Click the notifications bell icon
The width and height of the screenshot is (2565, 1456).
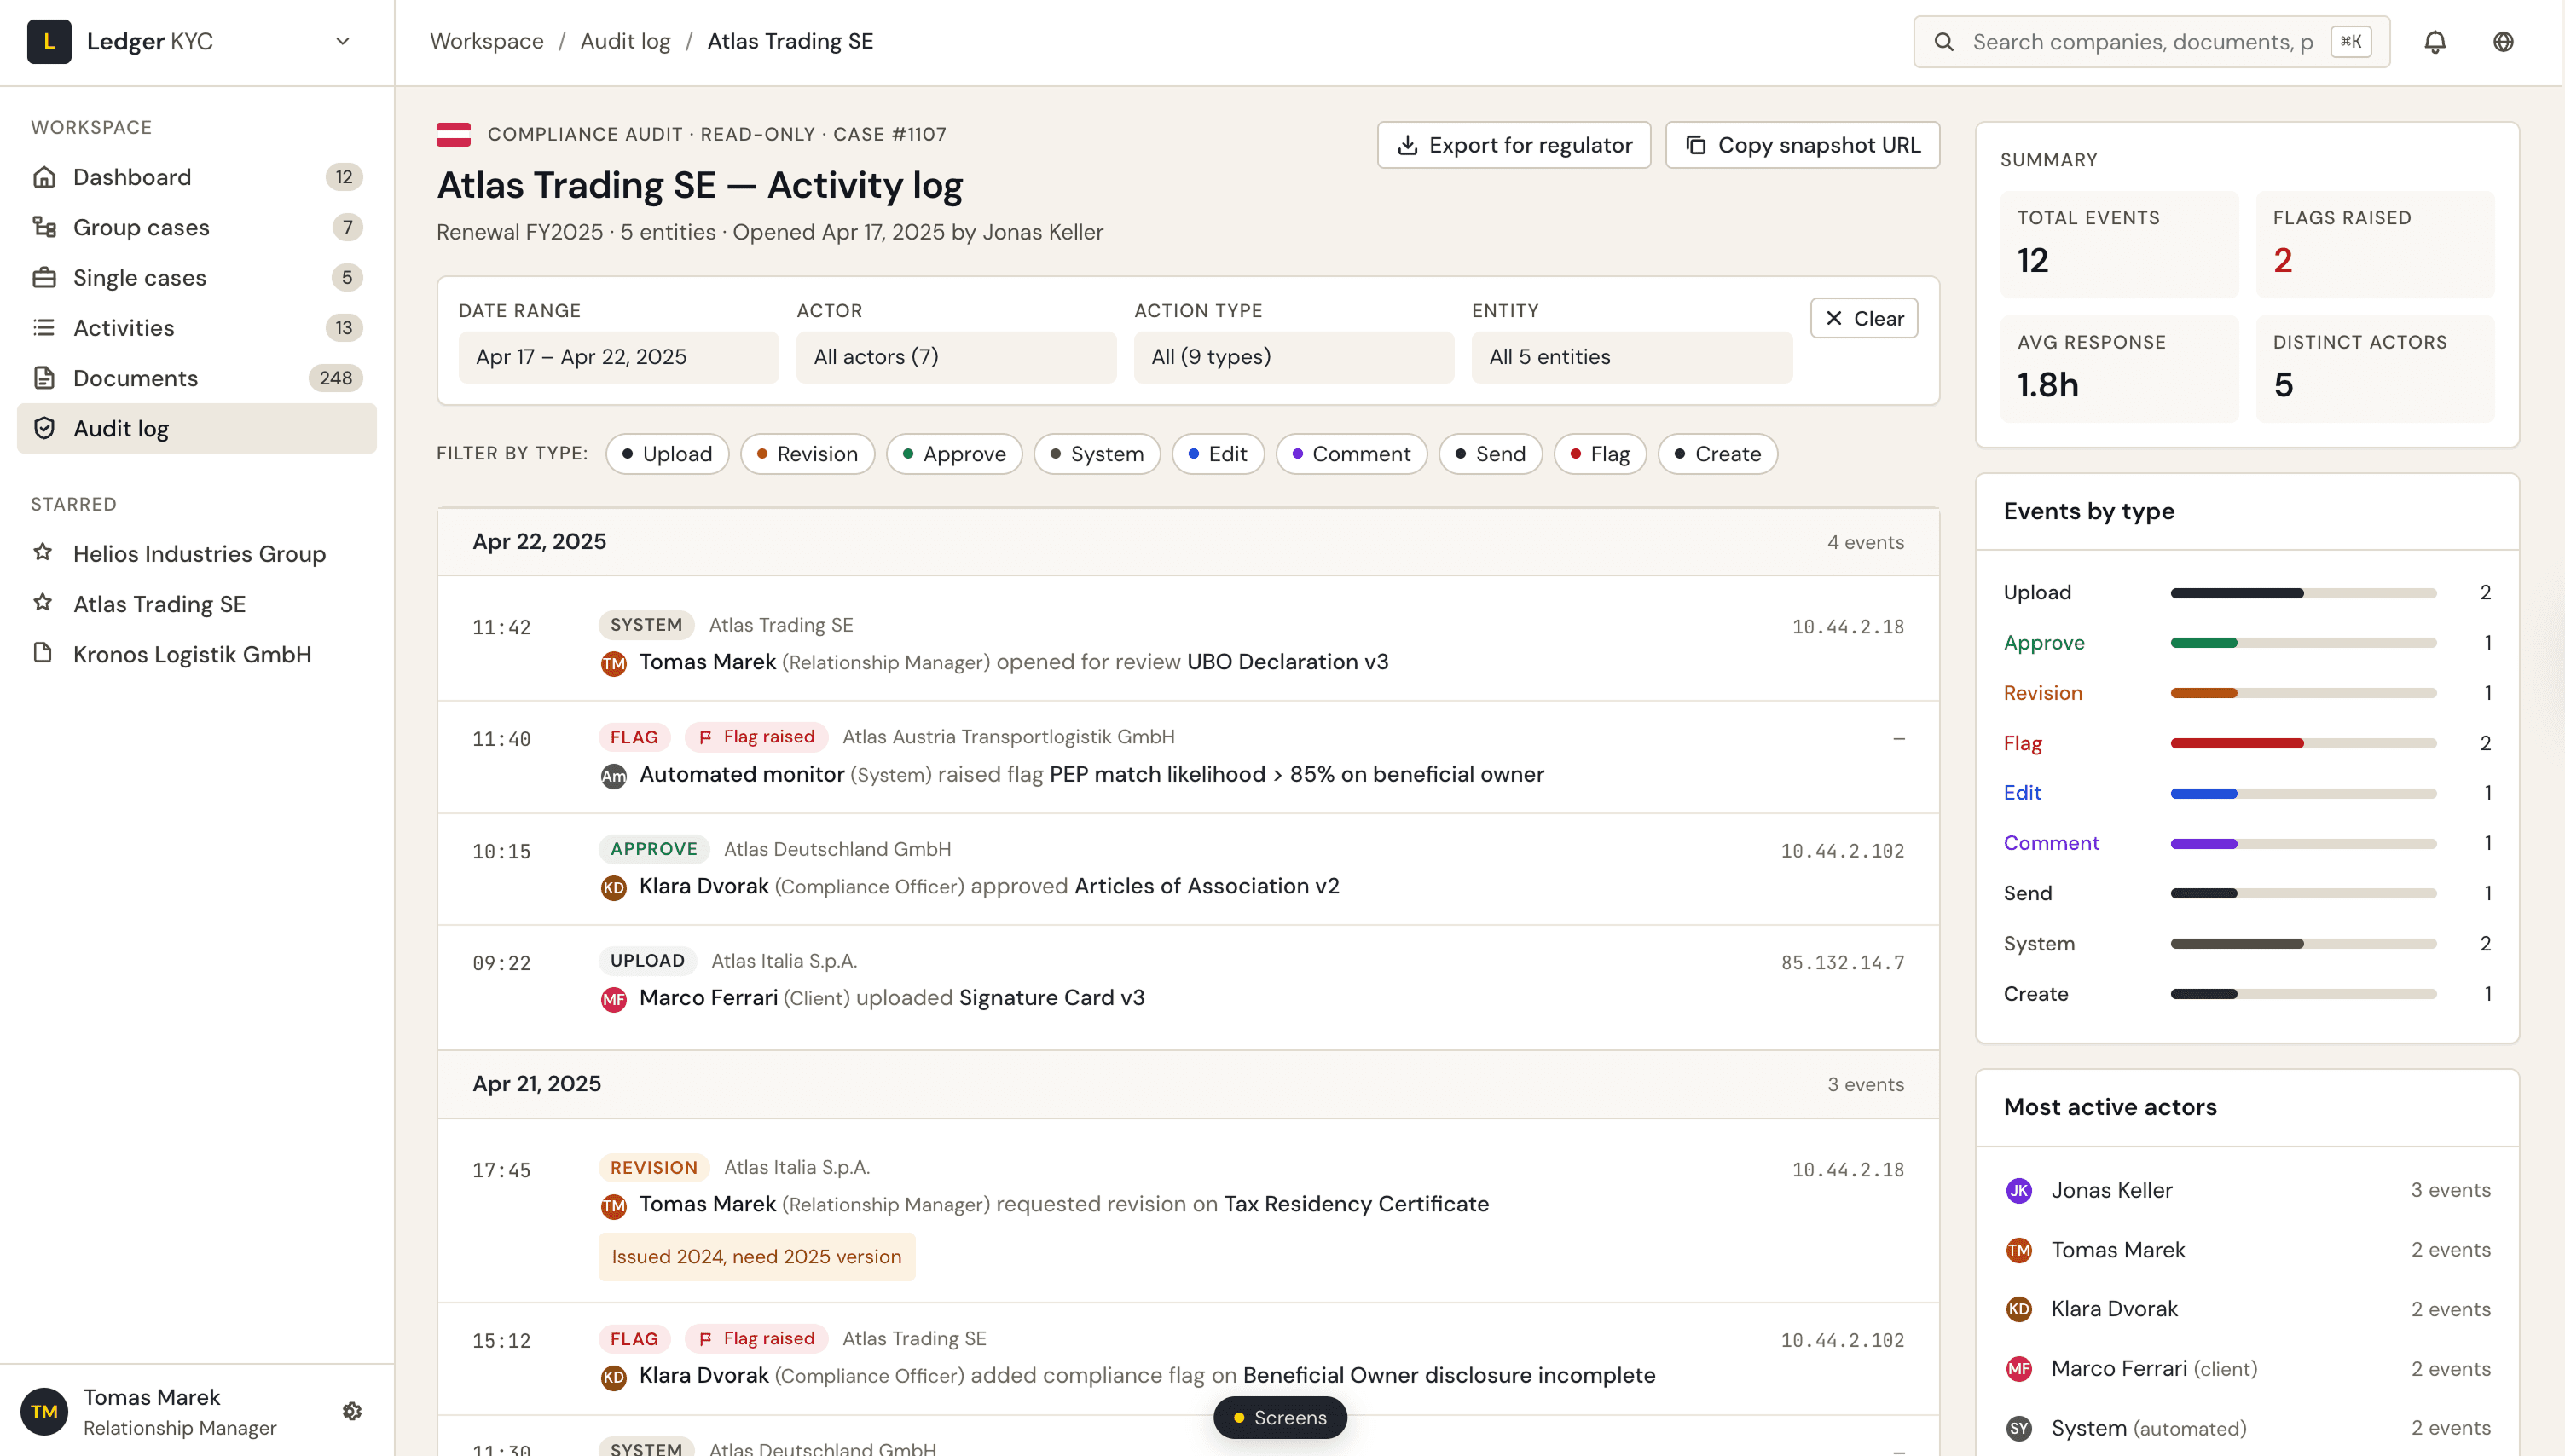point(2434,42)
